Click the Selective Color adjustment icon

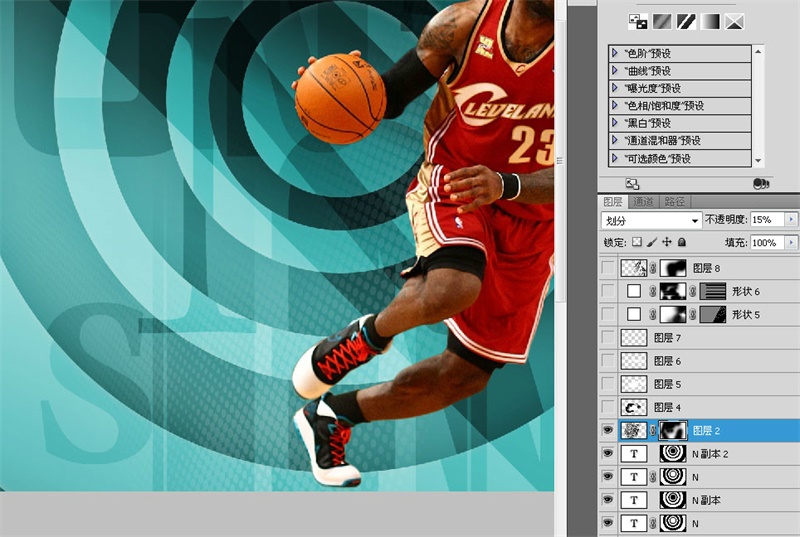click(735, 21)
